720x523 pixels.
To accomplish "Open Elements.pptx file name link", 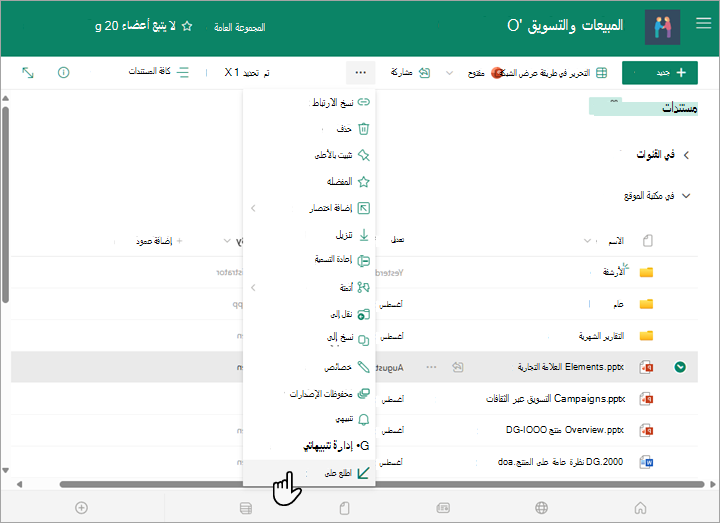I will (x=571, y=367).
